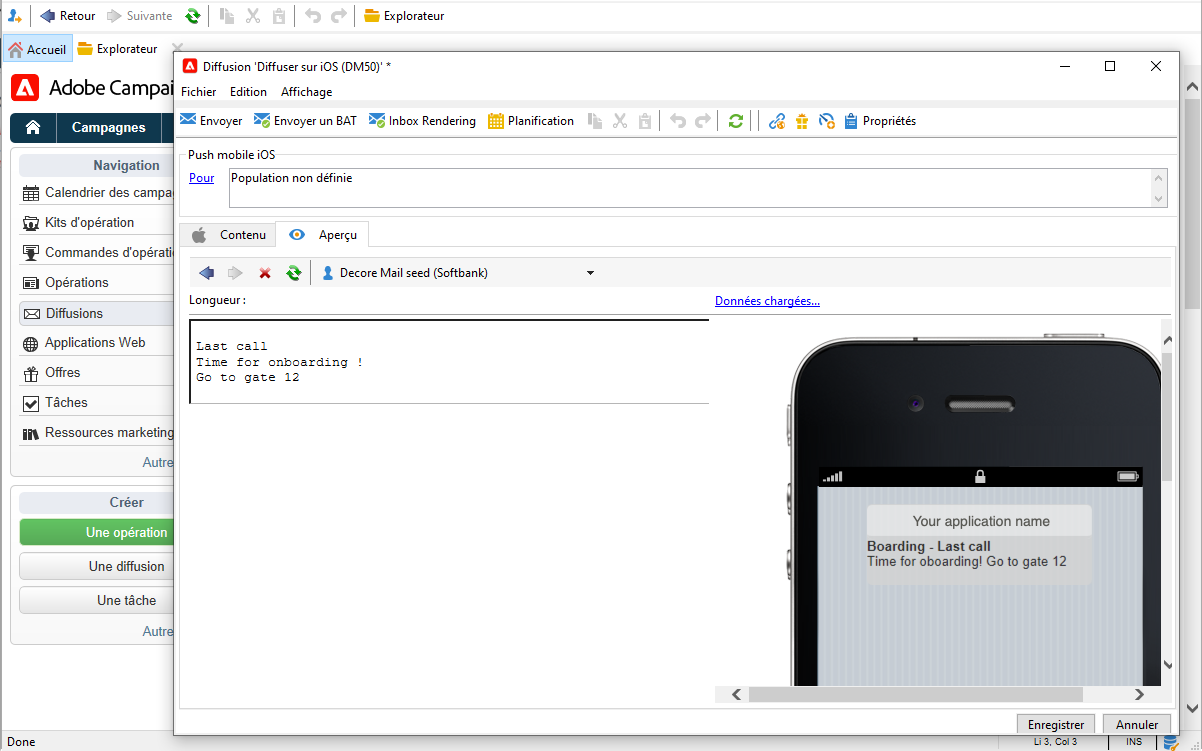
Task: Click the copy icon in delivery toolbar
Action: point(595,121)
